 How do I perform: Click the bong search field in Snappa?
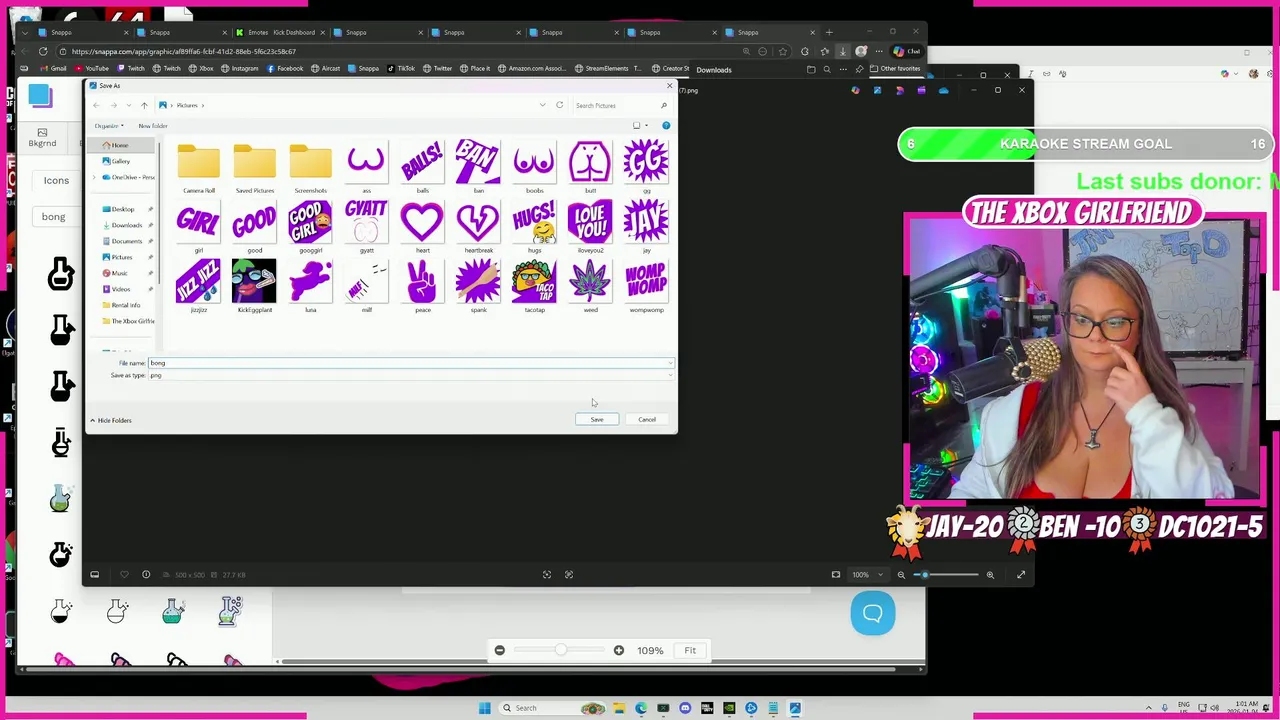click(x=55, y=217)
